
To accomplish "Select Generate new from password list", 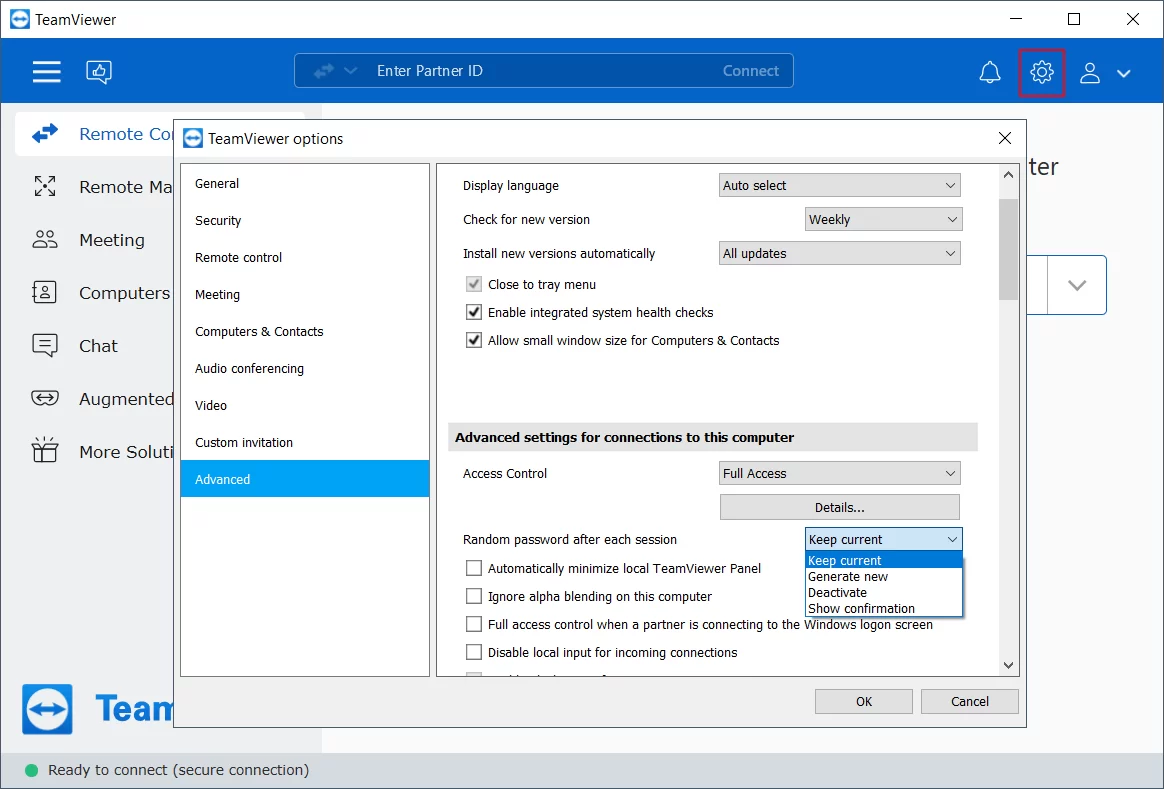I will coord(848,577).
